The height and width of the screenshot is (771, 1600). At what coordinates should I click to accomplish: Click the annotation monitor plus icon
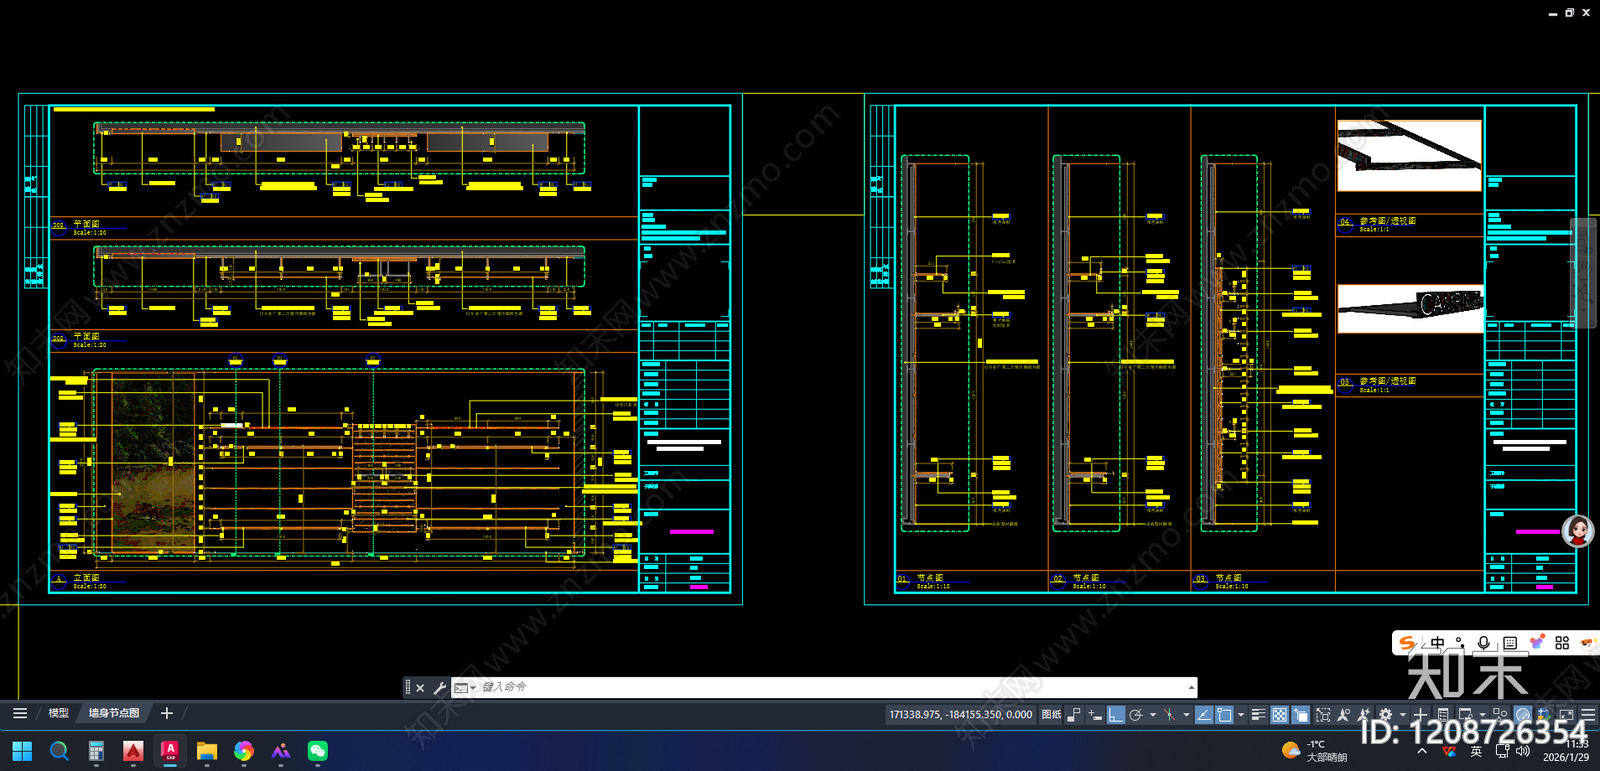(x=1420, y=715)
